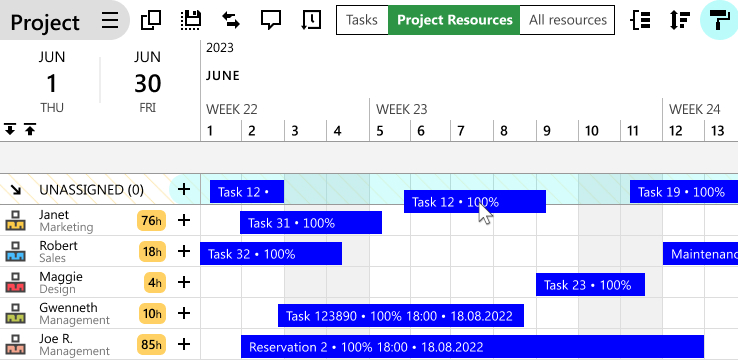Expand all rows with down arrow
Image resolution: width=738 pixels, height=360 pixels.
pyautogui.click(x=10, y=129)
